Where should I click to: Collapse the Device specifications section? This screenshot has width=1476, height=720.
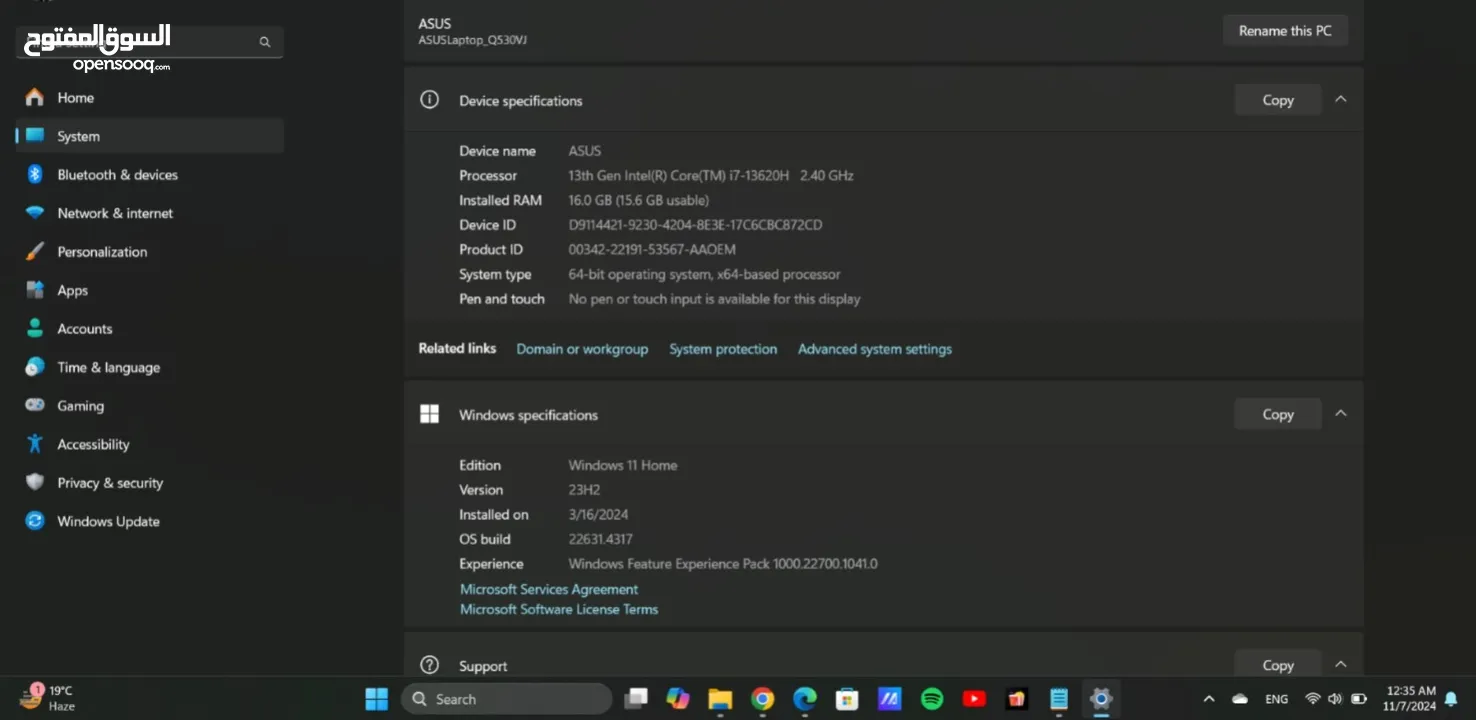(1341, 99)
